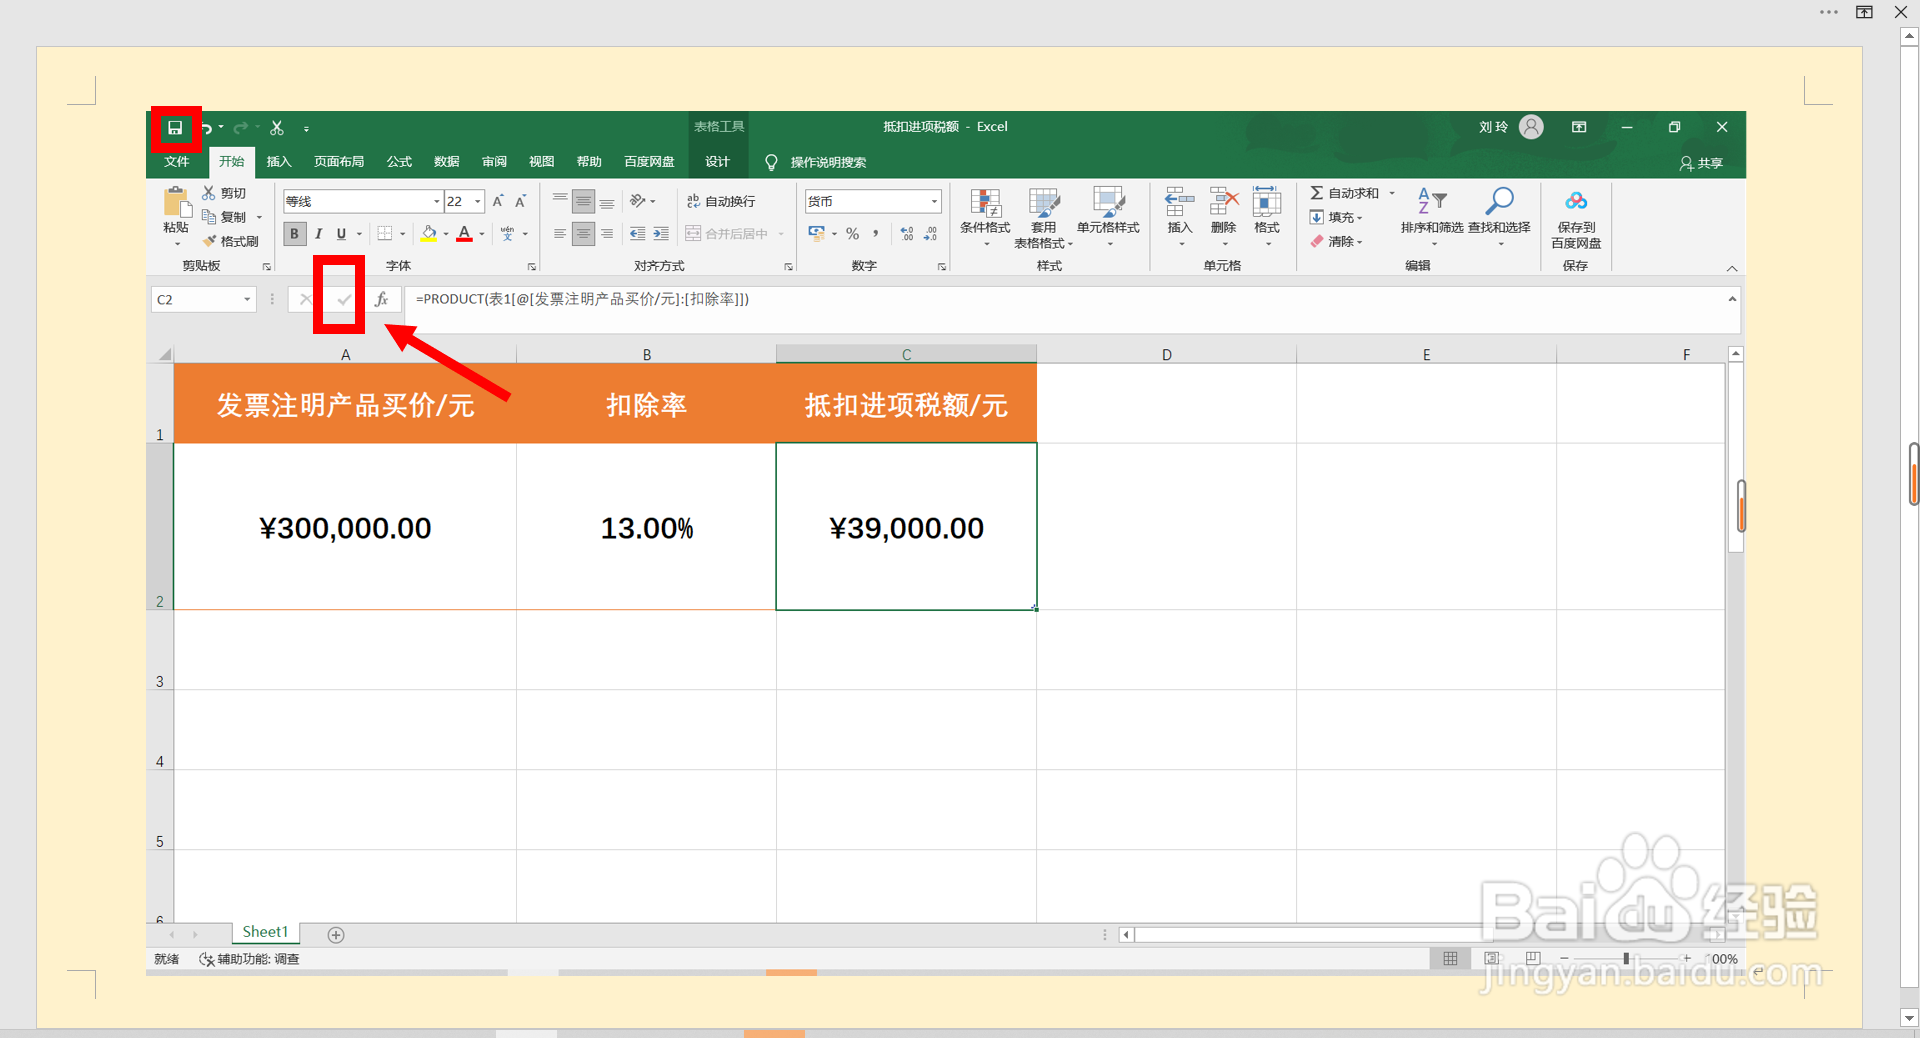The image size is (1928, 1038).
Task: Toggle Italic formatting
Action: click(318, 234)
